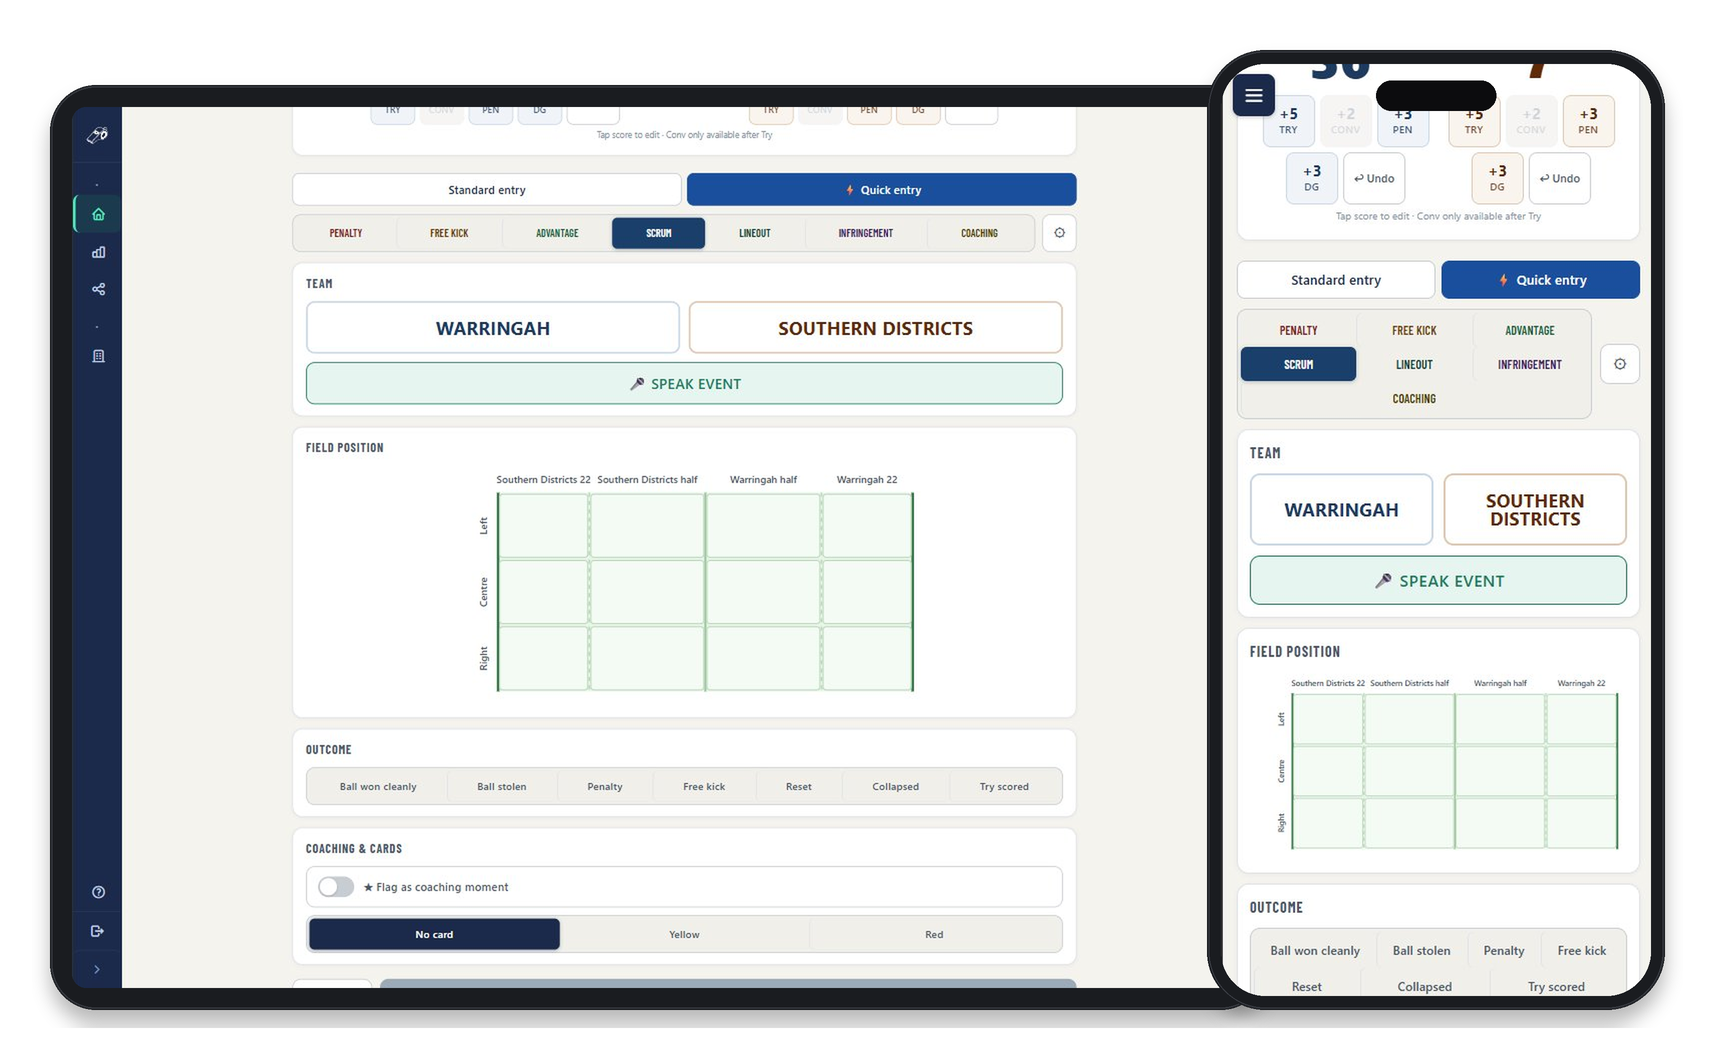Switch to Standard entry on phone

(x=1336, y=280)
